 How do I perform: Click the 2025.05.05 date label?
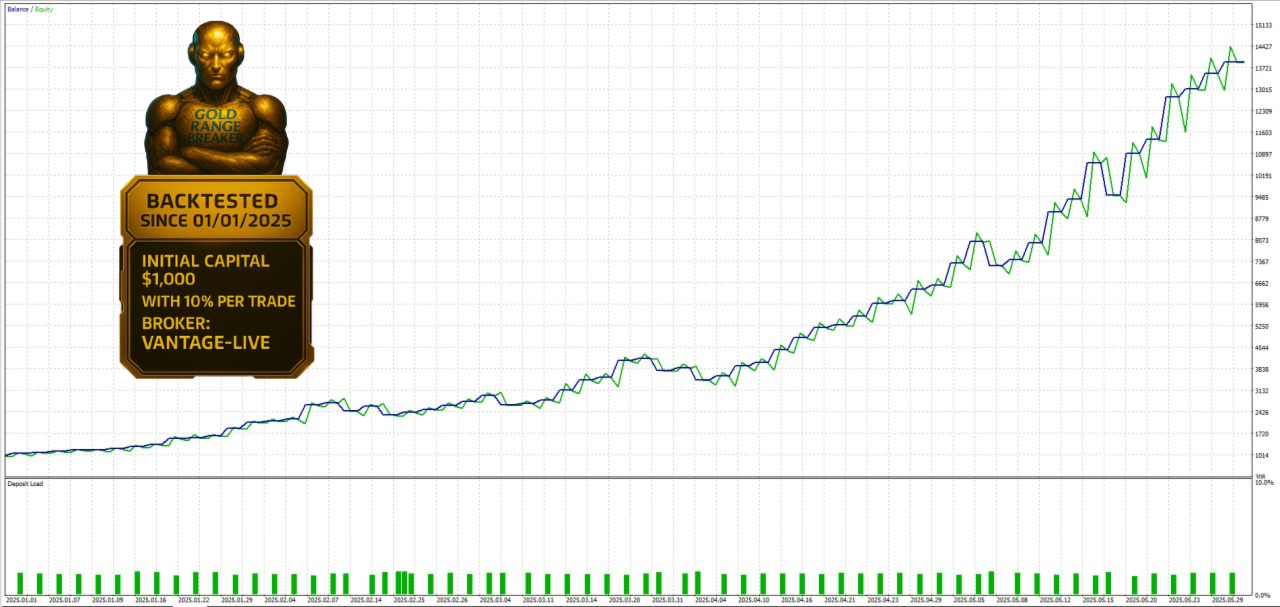tap(970, 601)
